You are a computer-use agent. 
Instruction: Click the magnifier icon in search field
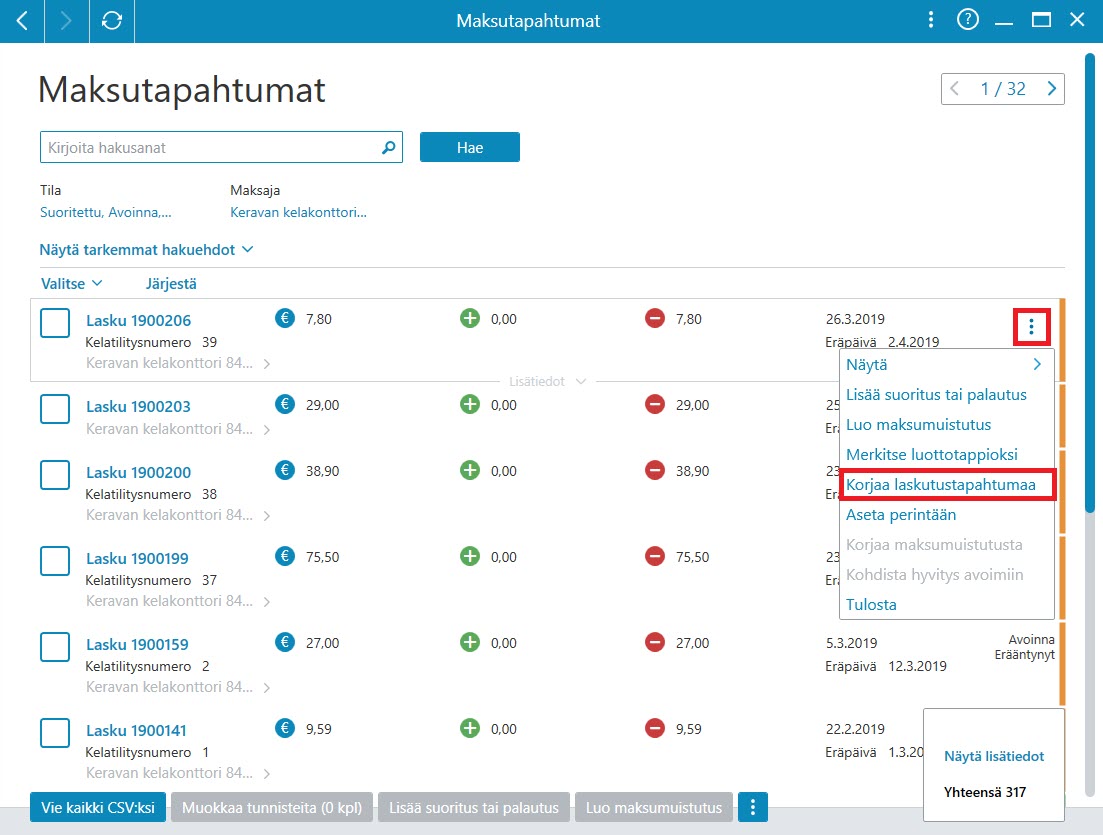[x=388, y=148]
